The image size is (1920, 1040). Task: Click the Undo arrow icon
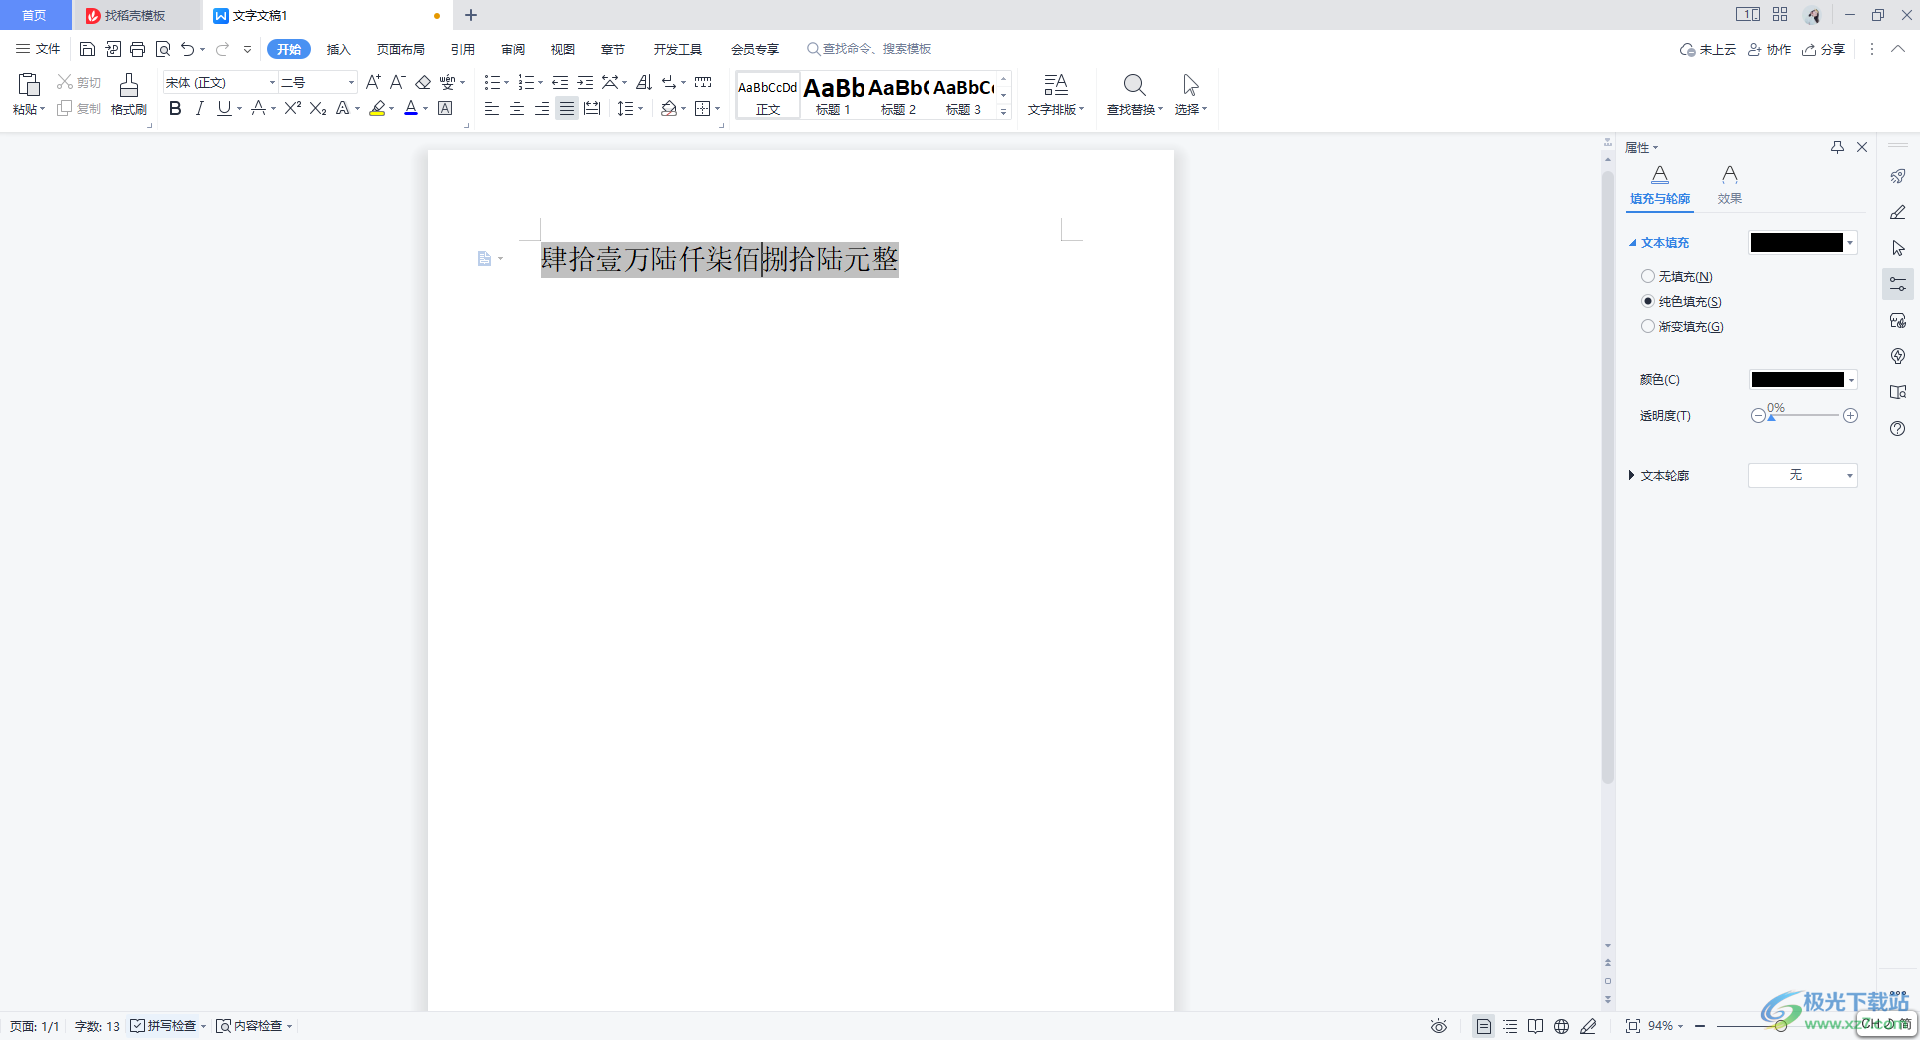coord(187,49)
